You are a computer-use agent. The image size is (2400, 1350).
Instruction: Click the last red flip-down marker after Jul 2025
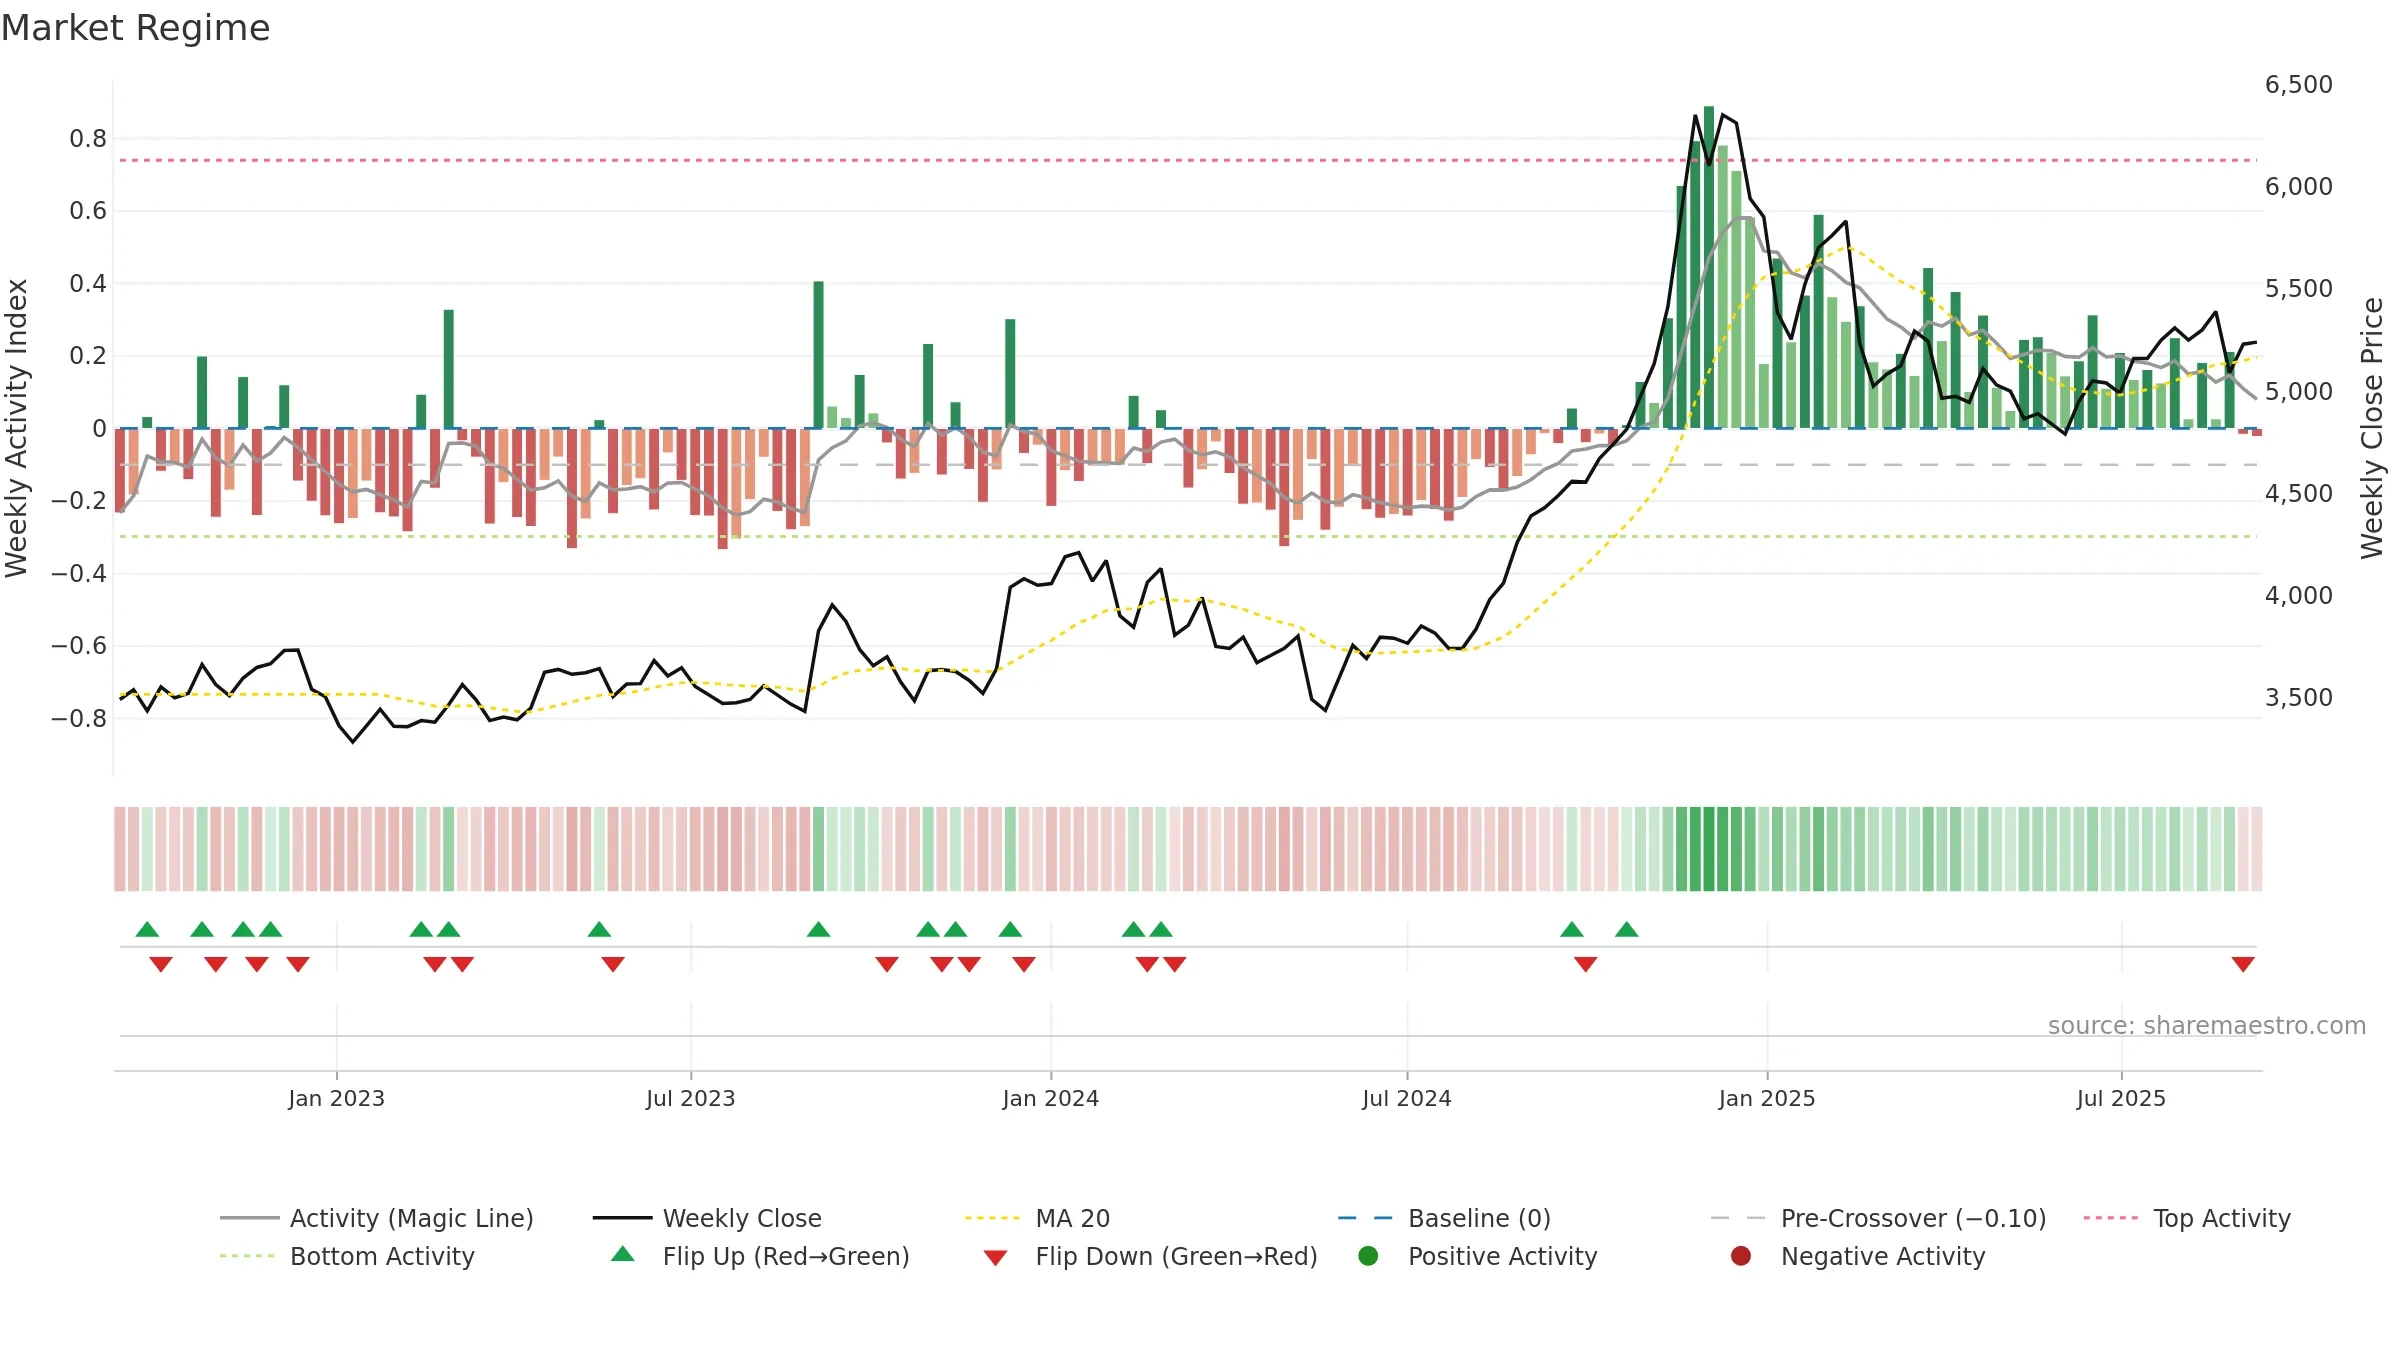coord(2243,964)
